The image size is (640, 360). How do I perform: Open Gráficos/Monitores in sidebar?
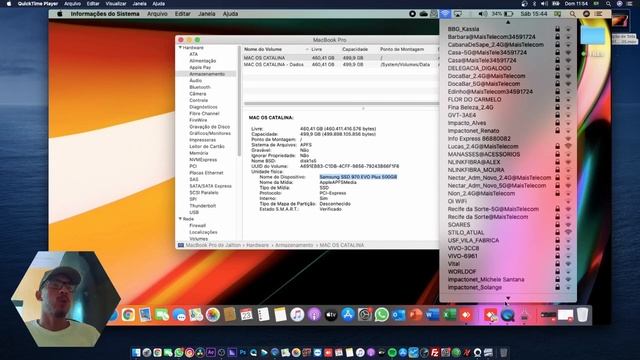tap(210, 133)
